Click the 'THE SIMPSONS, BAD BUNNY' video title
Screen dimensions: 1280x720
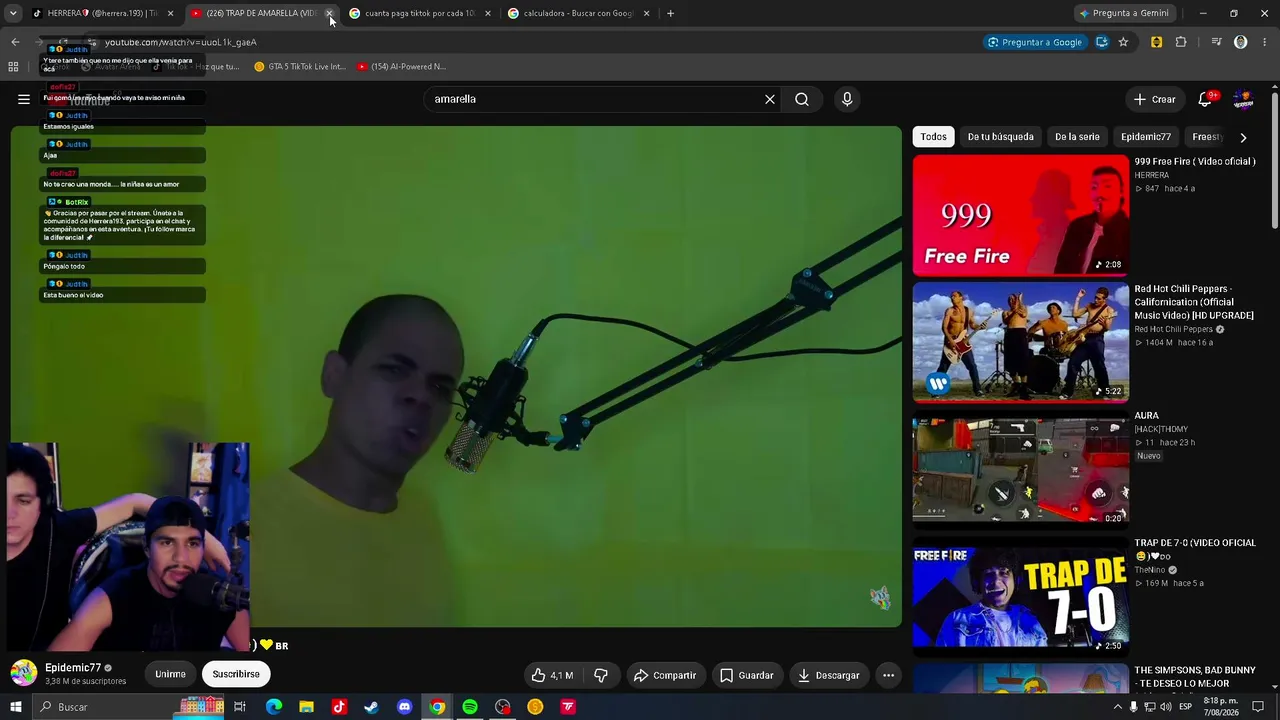(1194, 677)
